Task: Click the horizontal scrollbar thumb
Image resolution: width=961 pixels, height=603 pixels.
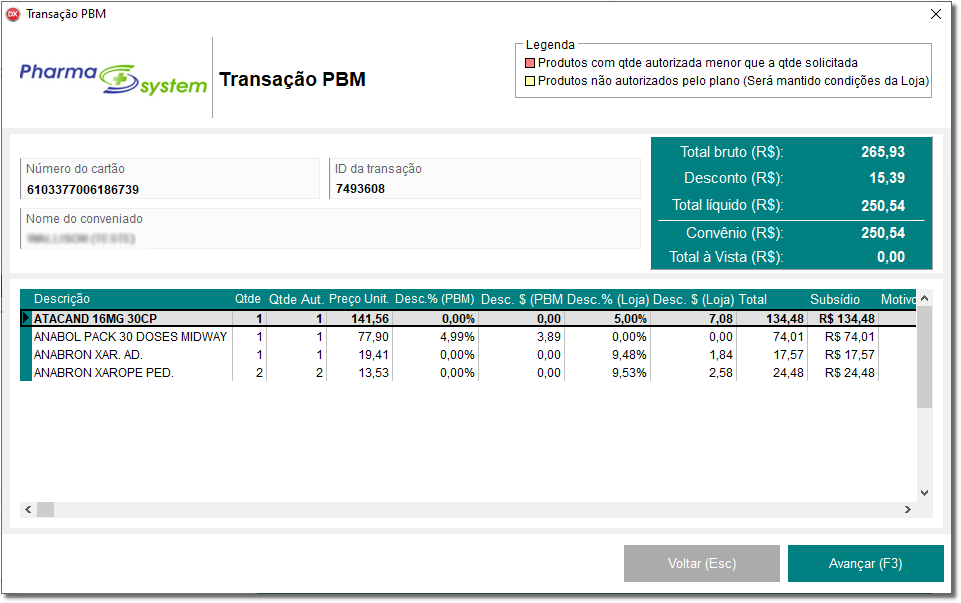Action: tap(45, 509)
